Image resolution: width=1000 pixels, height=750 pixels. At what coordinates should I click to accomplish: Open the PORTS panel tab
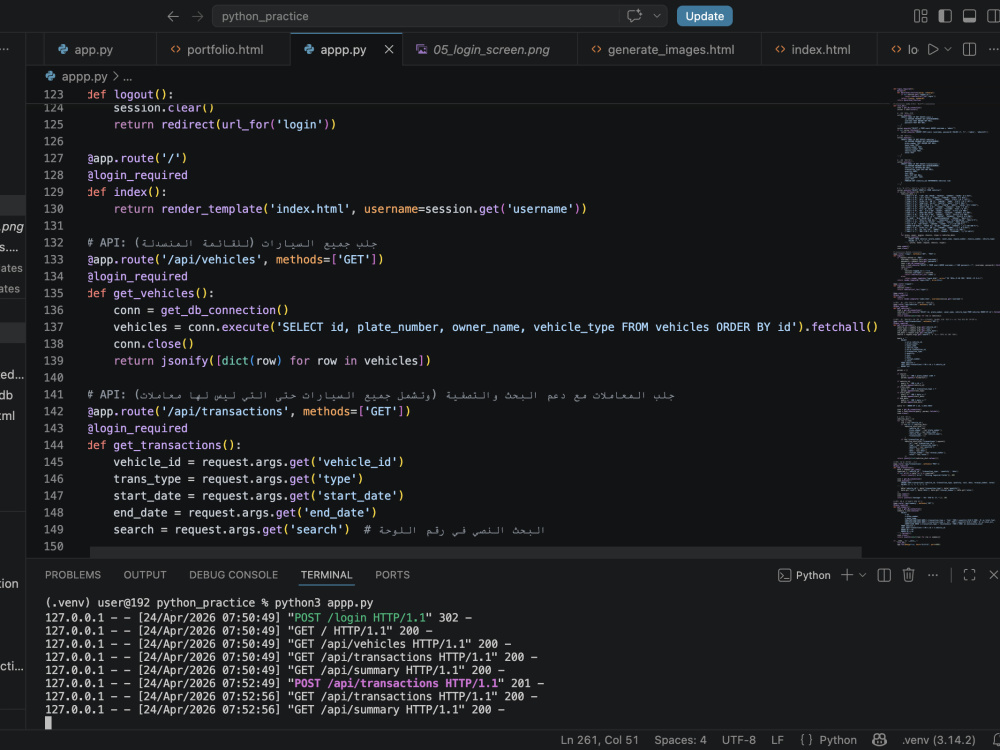click(392, 575)
